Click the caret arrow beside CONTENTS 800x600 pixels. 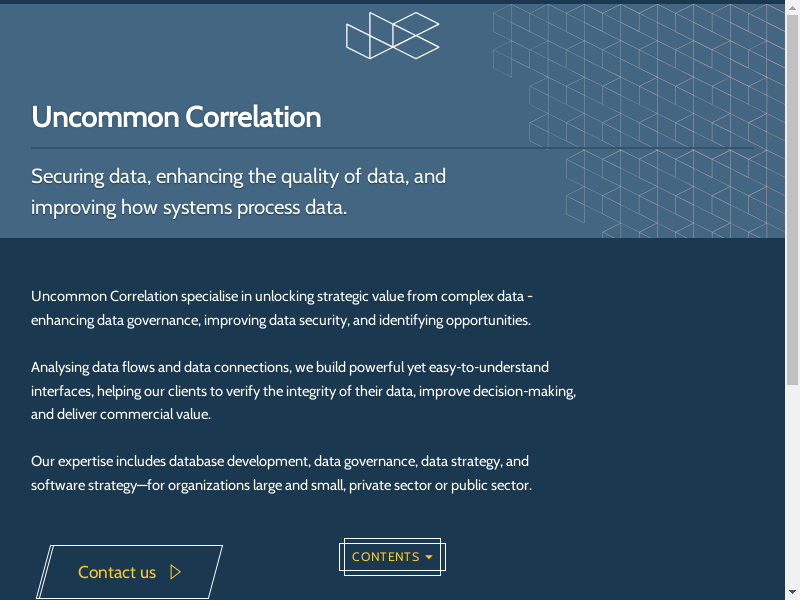(429, 557)
